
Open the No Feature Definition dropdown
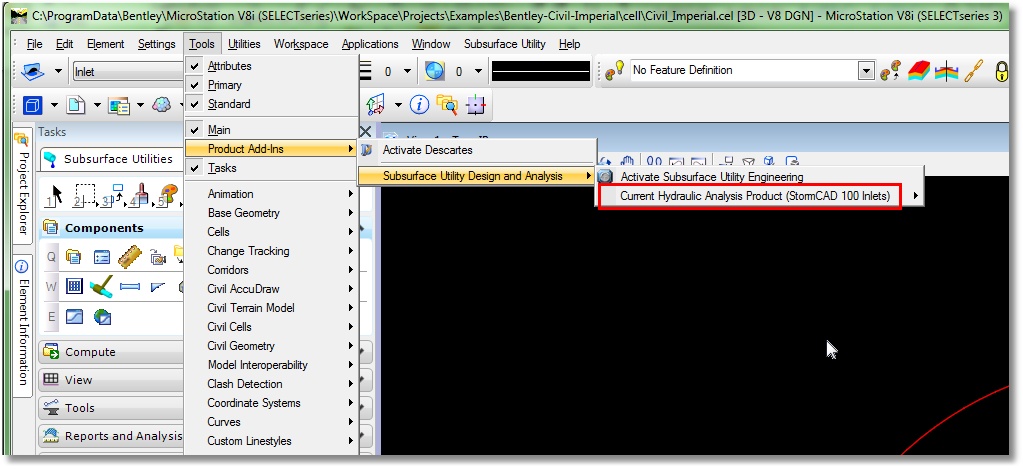coord(866,70)
